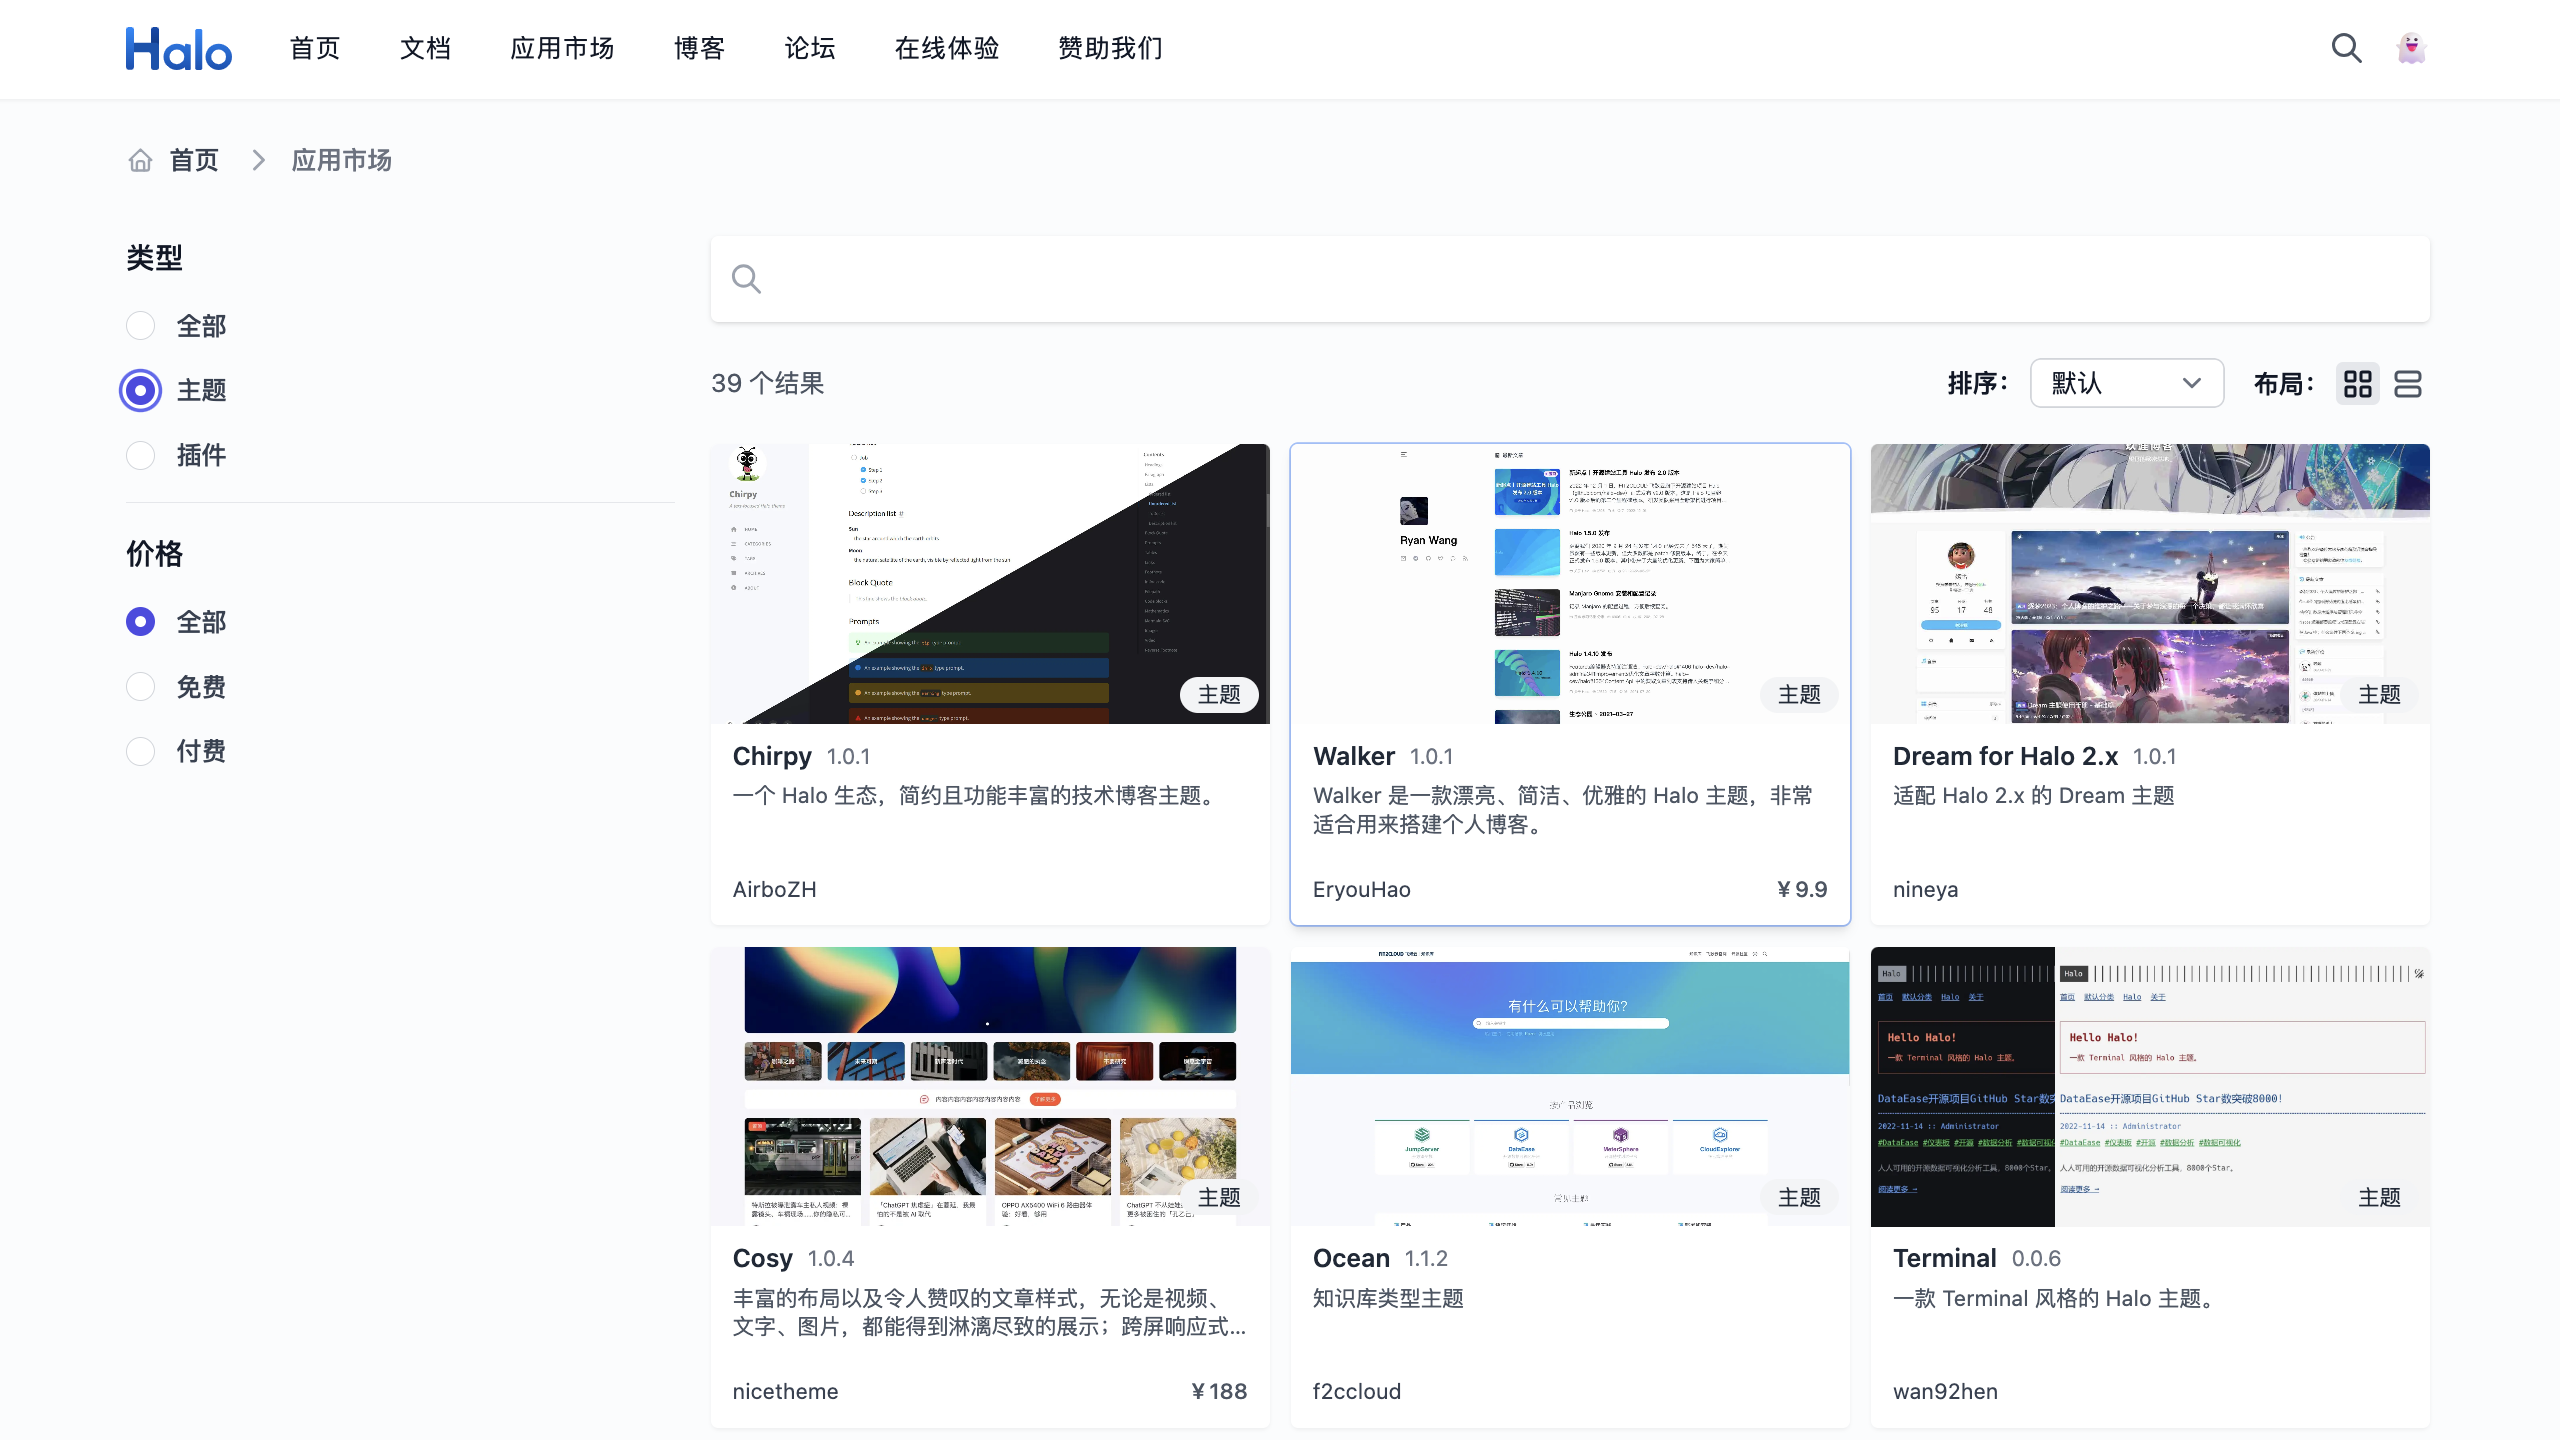Screen dimensions: 2560x1440
Task: Click the home icon in breadcrumb
Action: (140, 160)
